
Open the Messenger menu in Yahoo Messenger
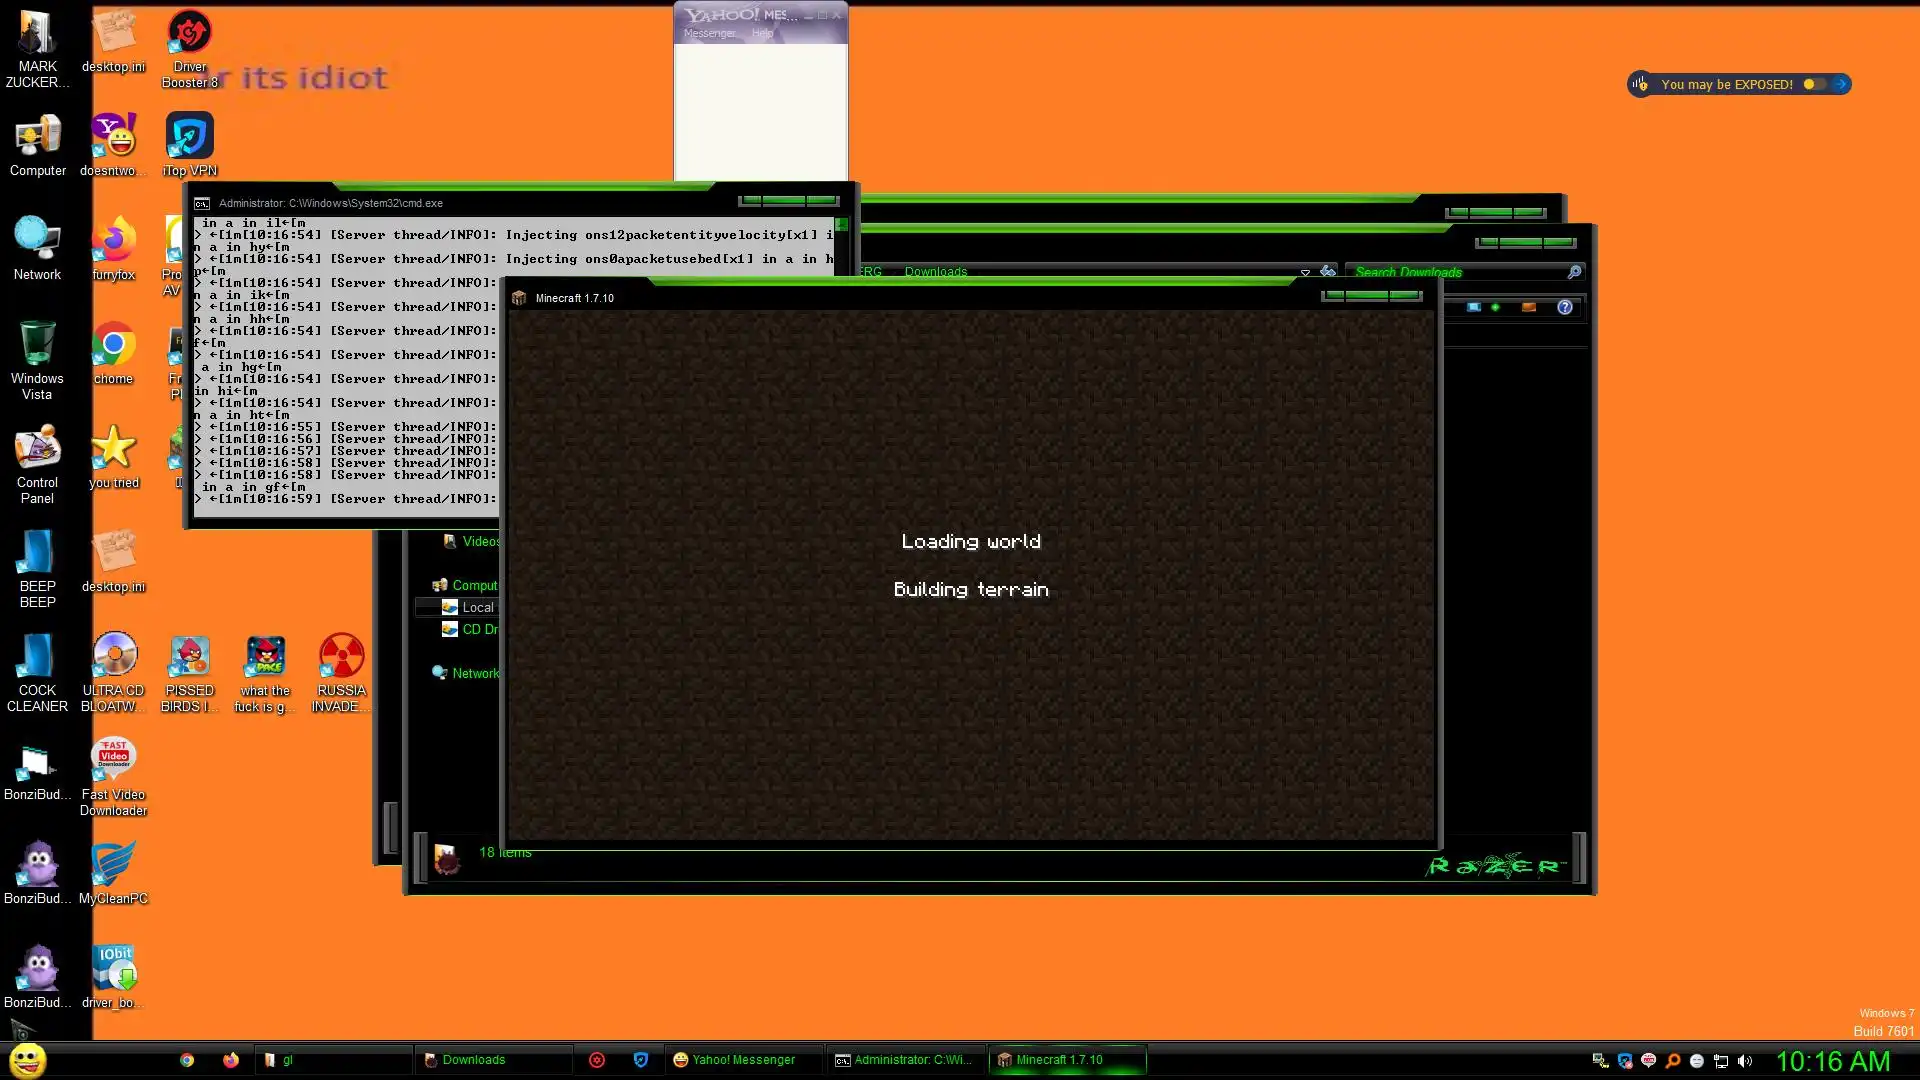tap(709, 33)
